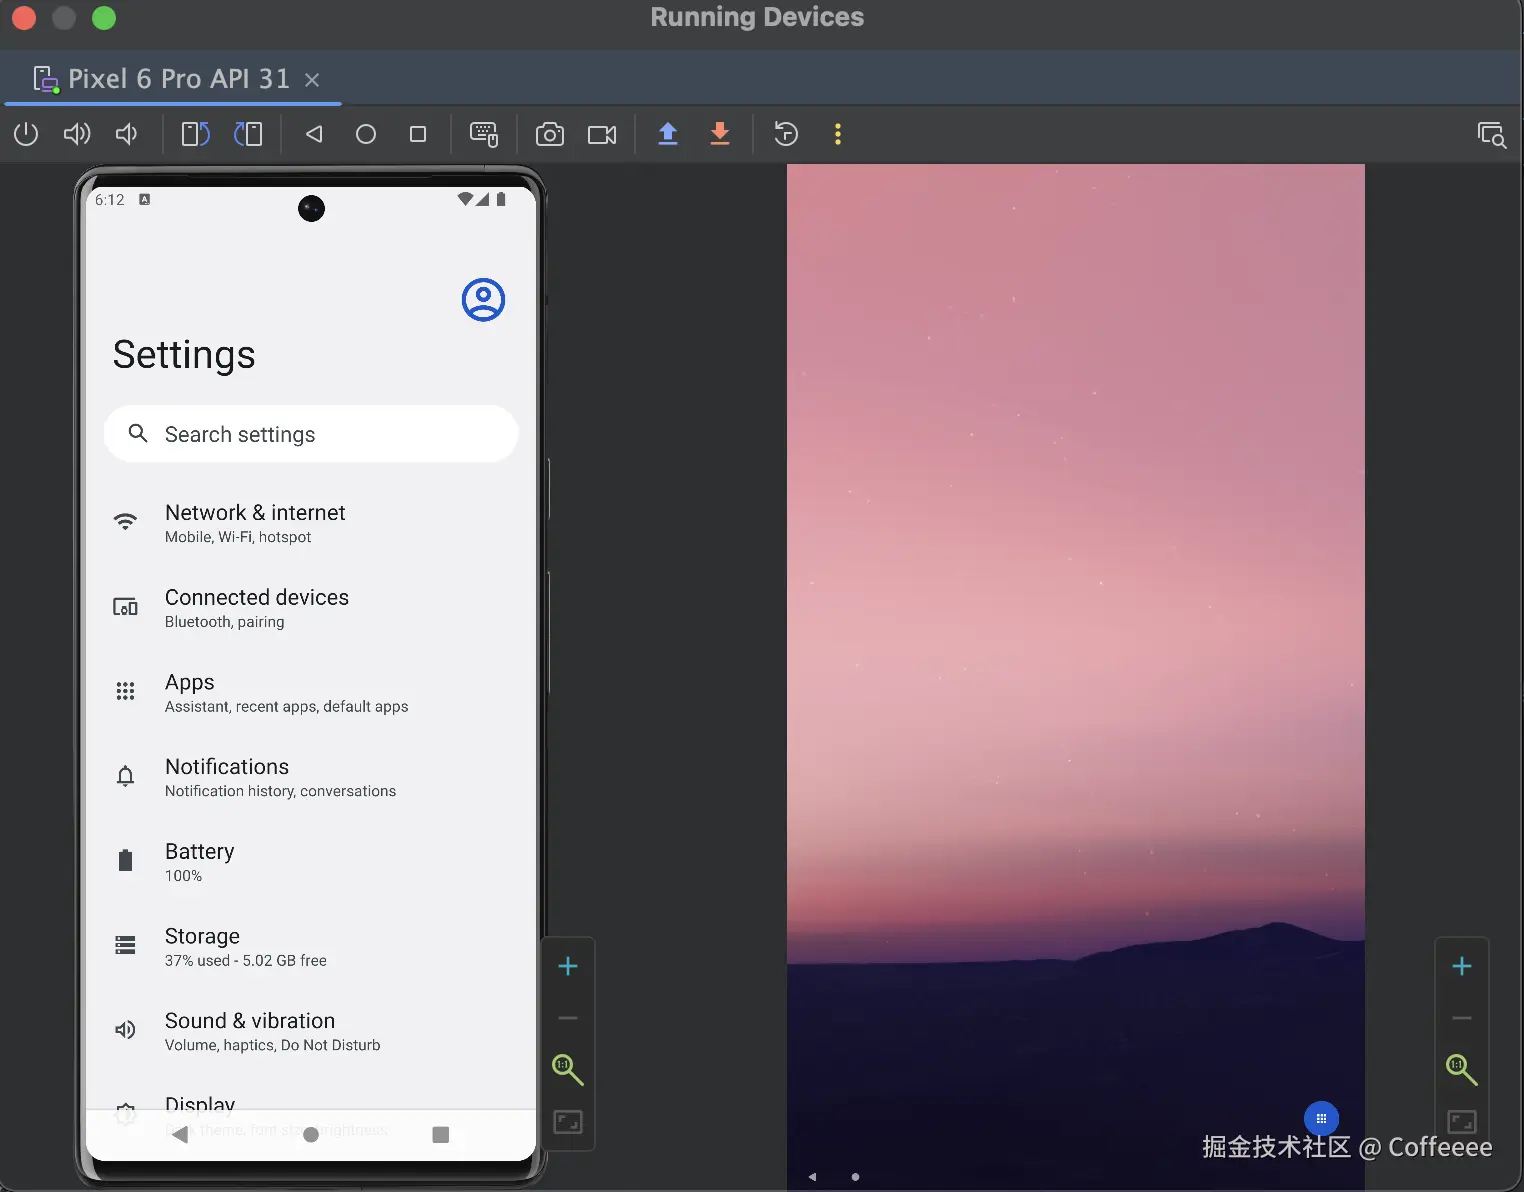Rotate the device left from the toolbar
The image size is (1524, 1192).
click(196, 134)
